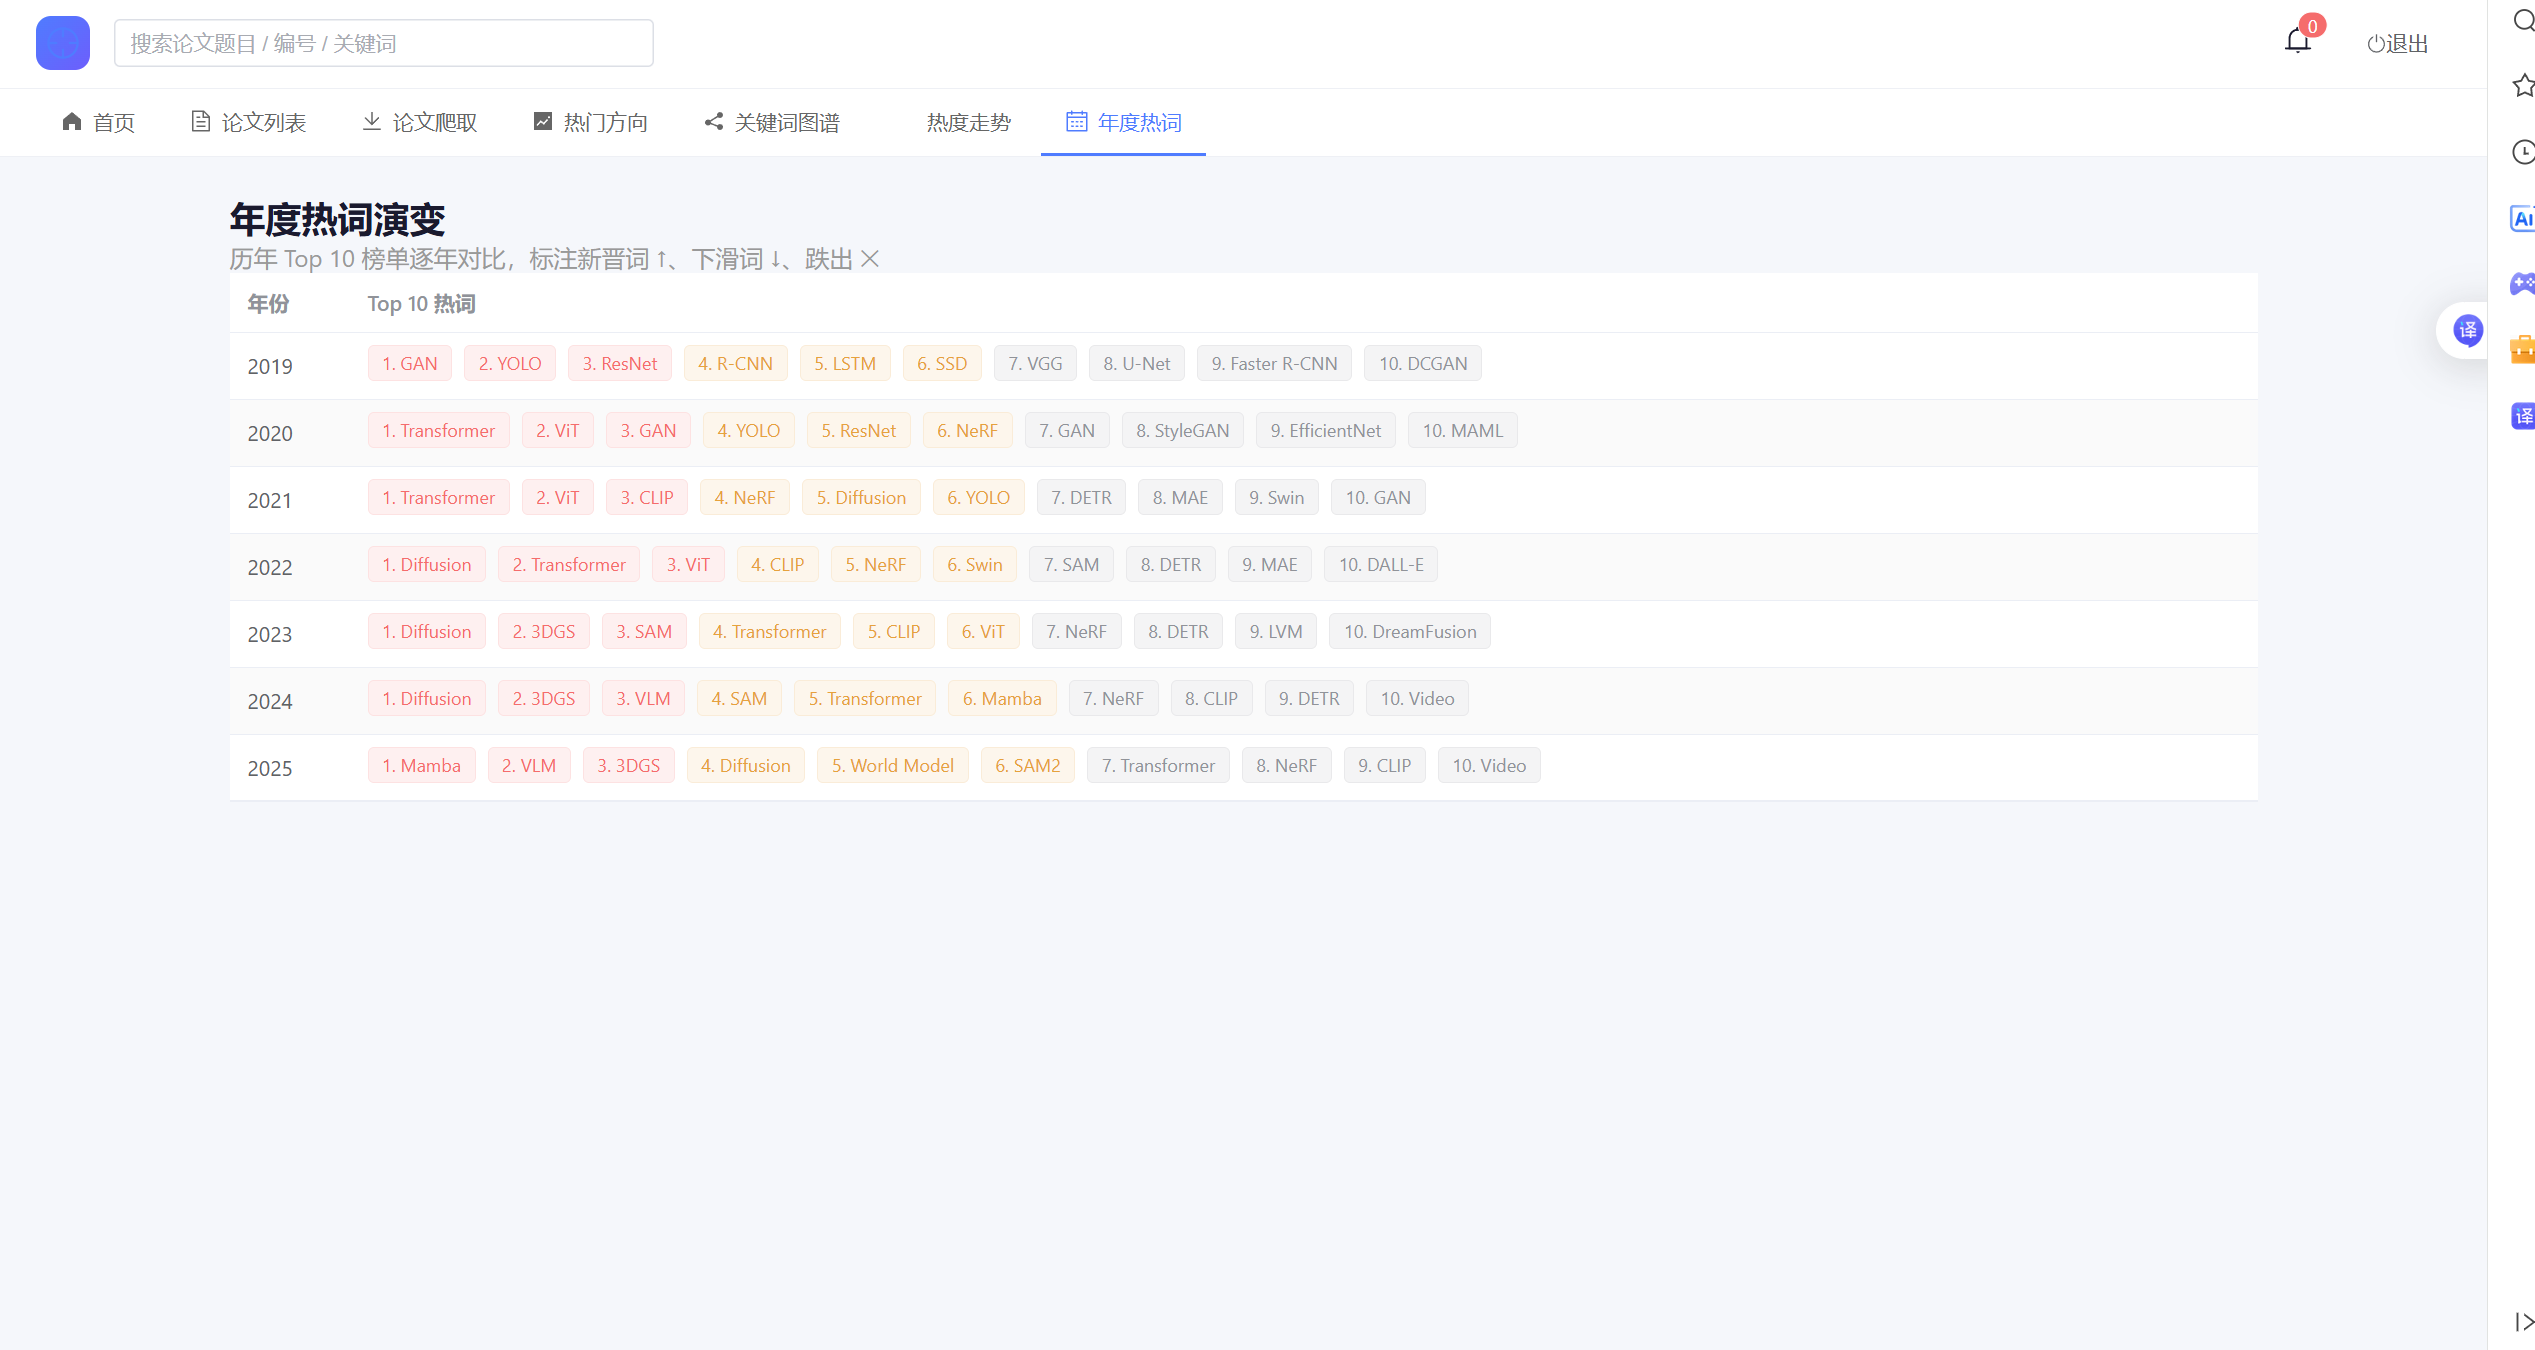Click the 2021 tag '9. Swin'
This screenshot has height=1350, width=2535.
pos(1277,498)
